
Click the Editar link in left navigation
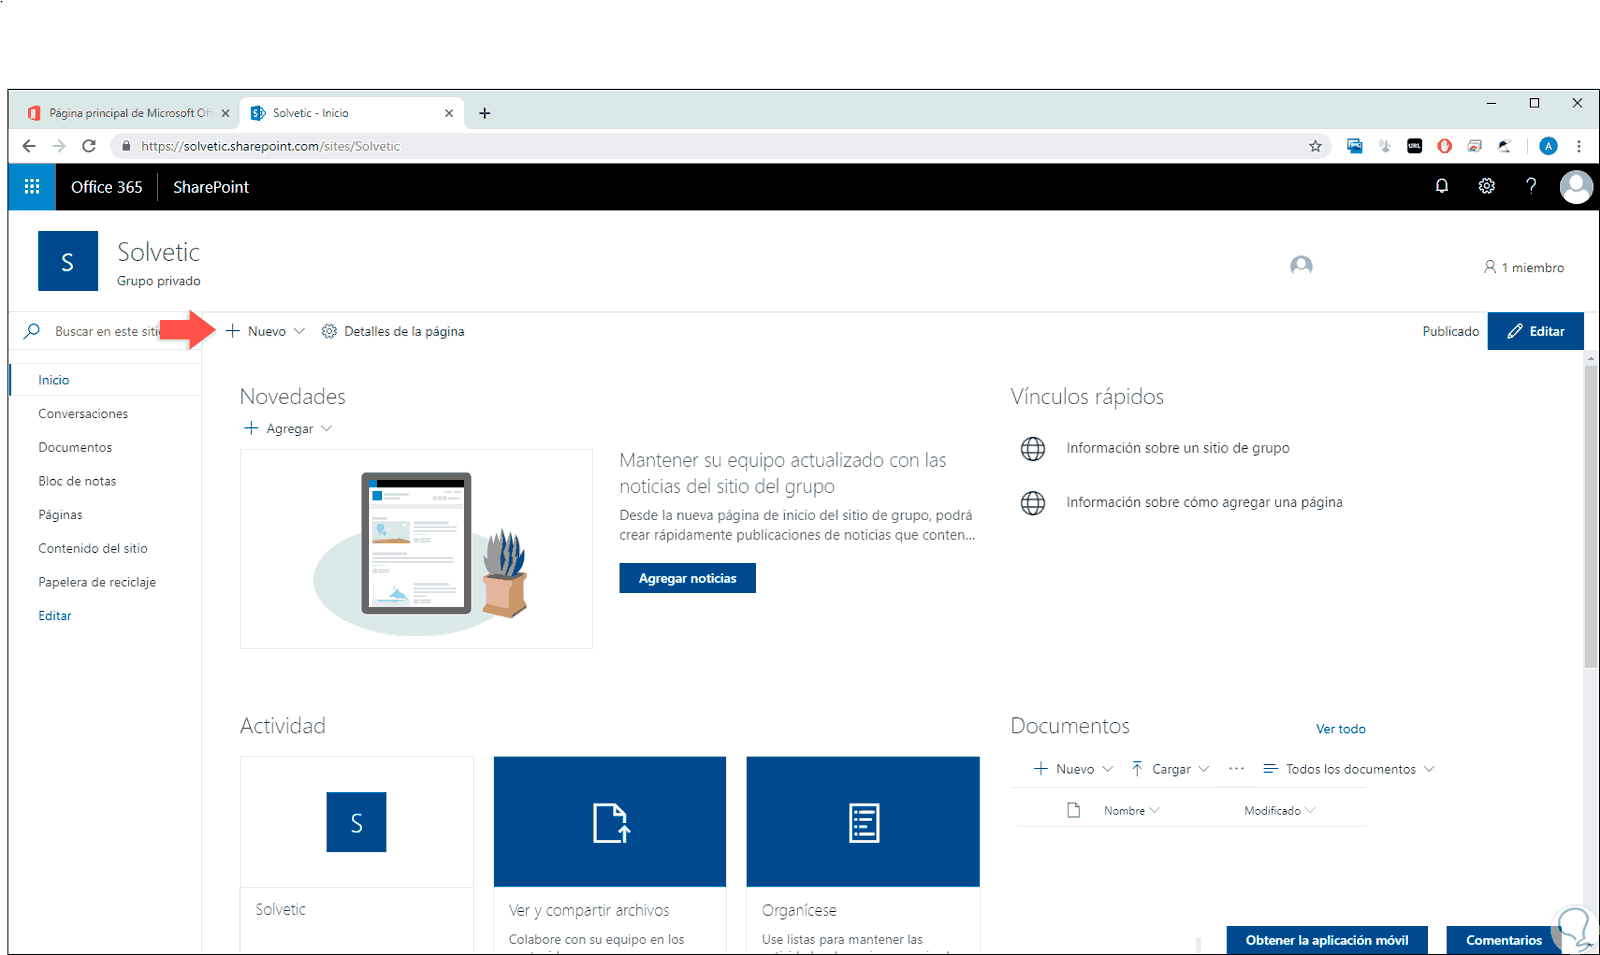tap(55, 616)
